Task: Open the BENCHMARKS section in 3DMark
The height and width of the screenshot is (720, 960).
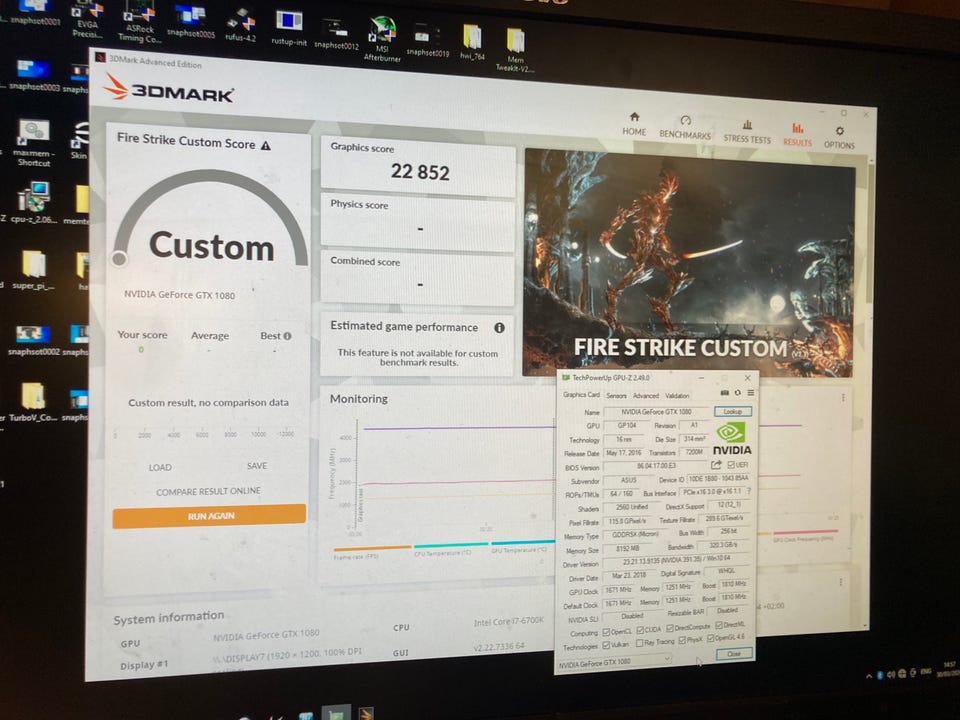Action: click(x=685, y=127)
